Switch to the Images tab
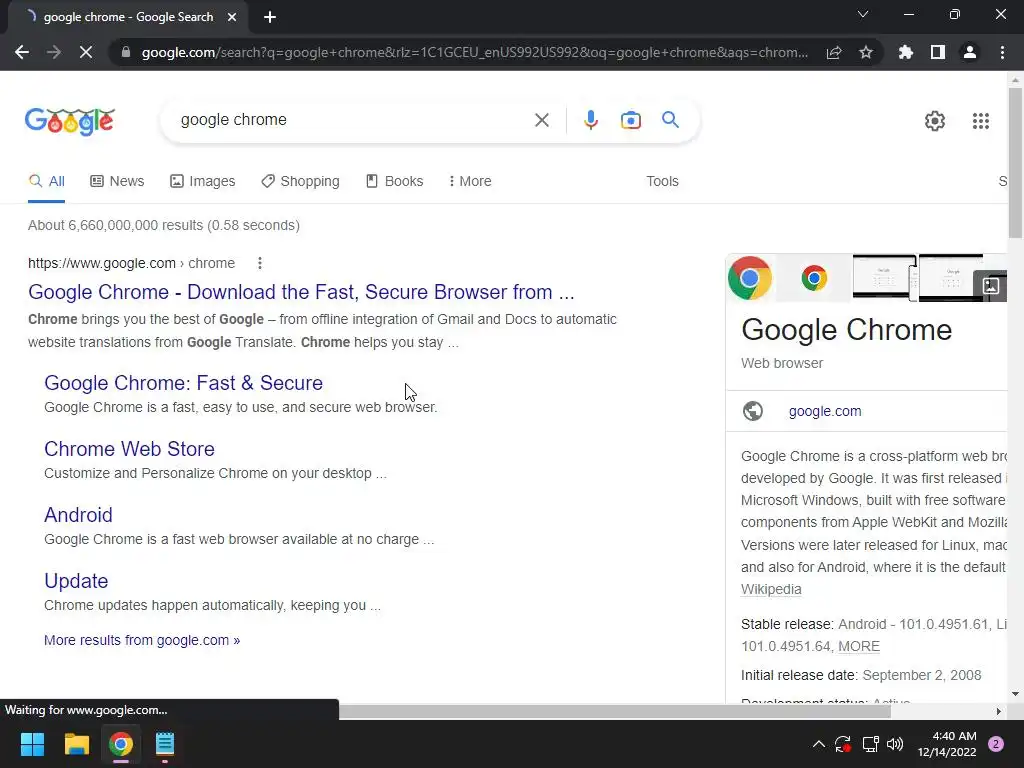 (x=202, y=182)
